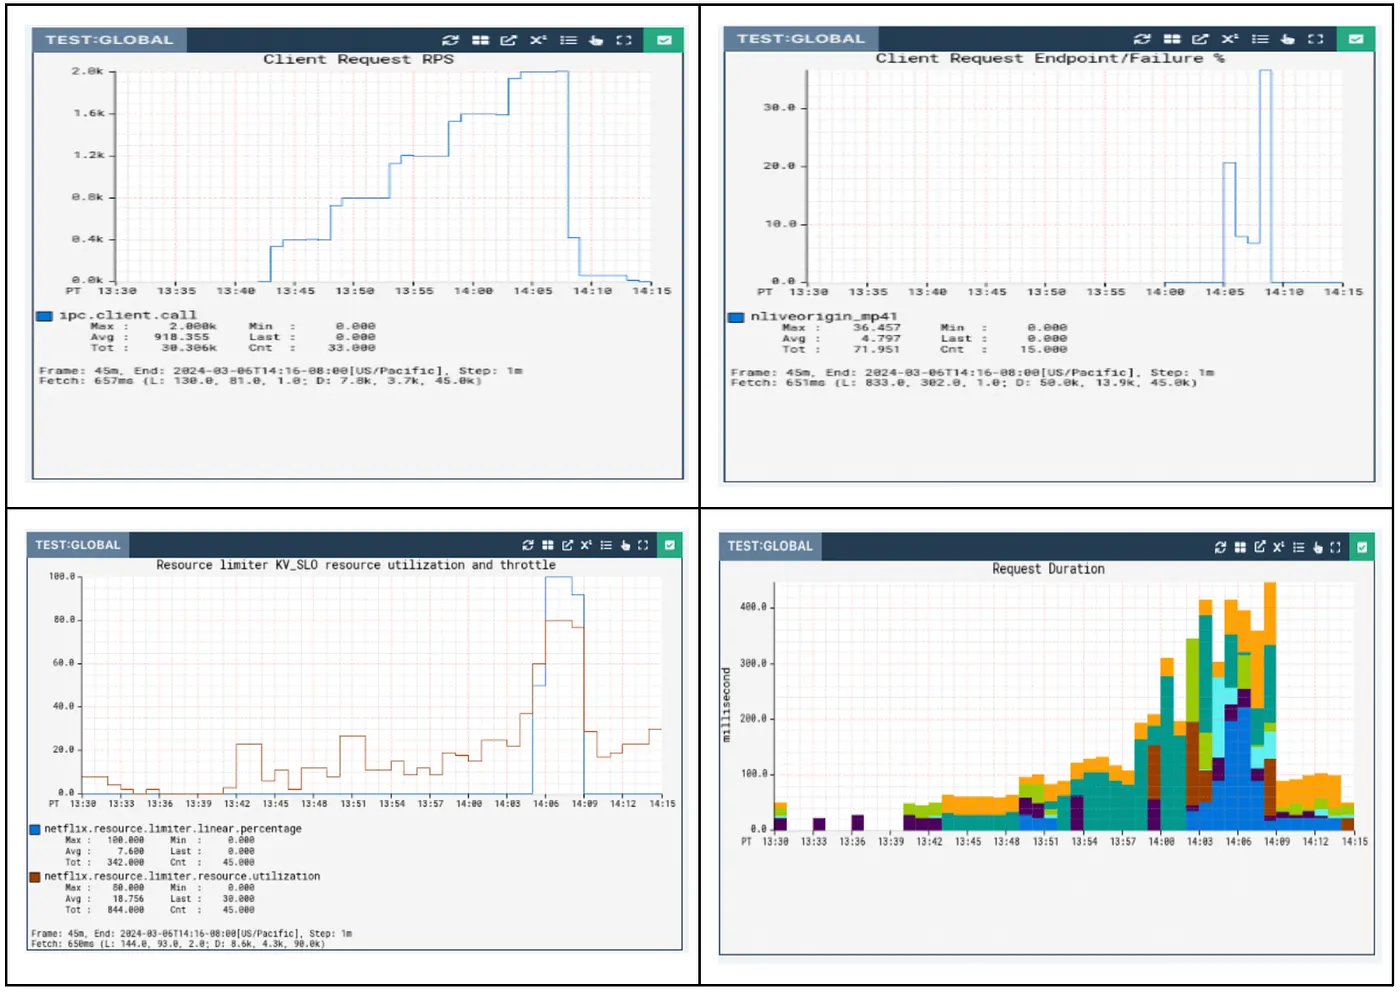Toggle legend list icon on Request Duration panel
1400x994 pixels.
(x=1298, y=547)
